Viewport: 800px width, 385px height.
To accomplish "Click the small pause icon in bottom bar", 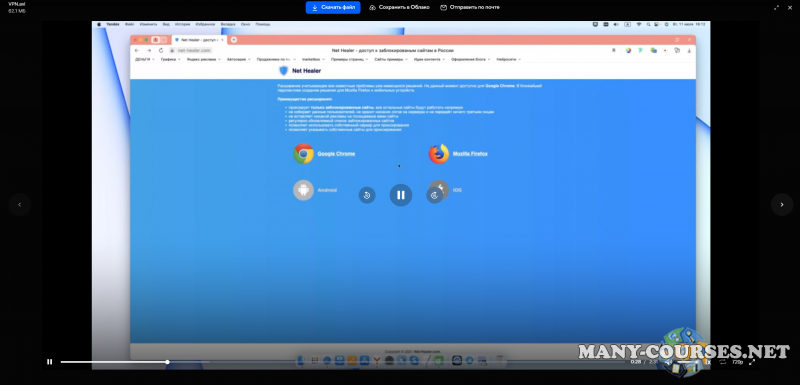I will pyautogui.click(x=49, y=362).
